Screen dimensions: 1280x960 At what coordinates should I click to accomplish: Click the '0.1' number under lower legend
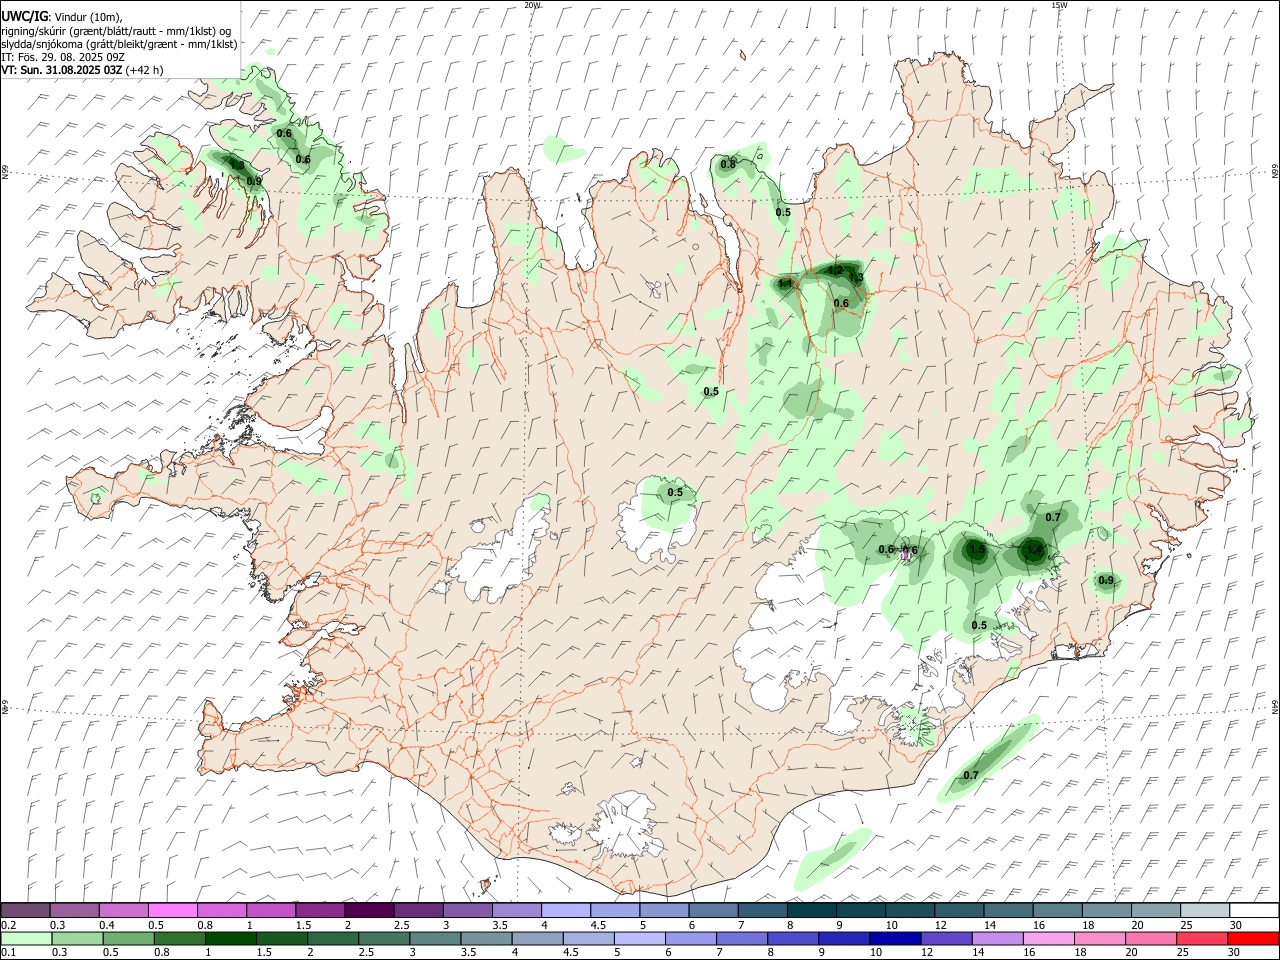click(x=8, y=953)
